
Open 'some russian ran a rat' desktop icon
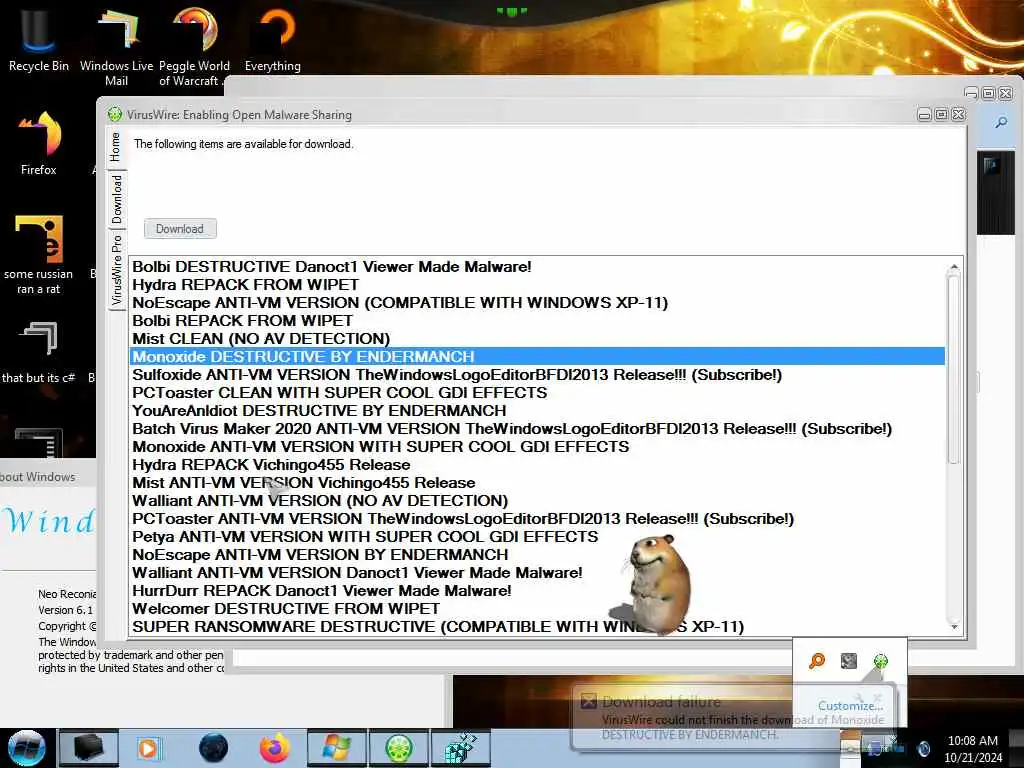(39, 255)
